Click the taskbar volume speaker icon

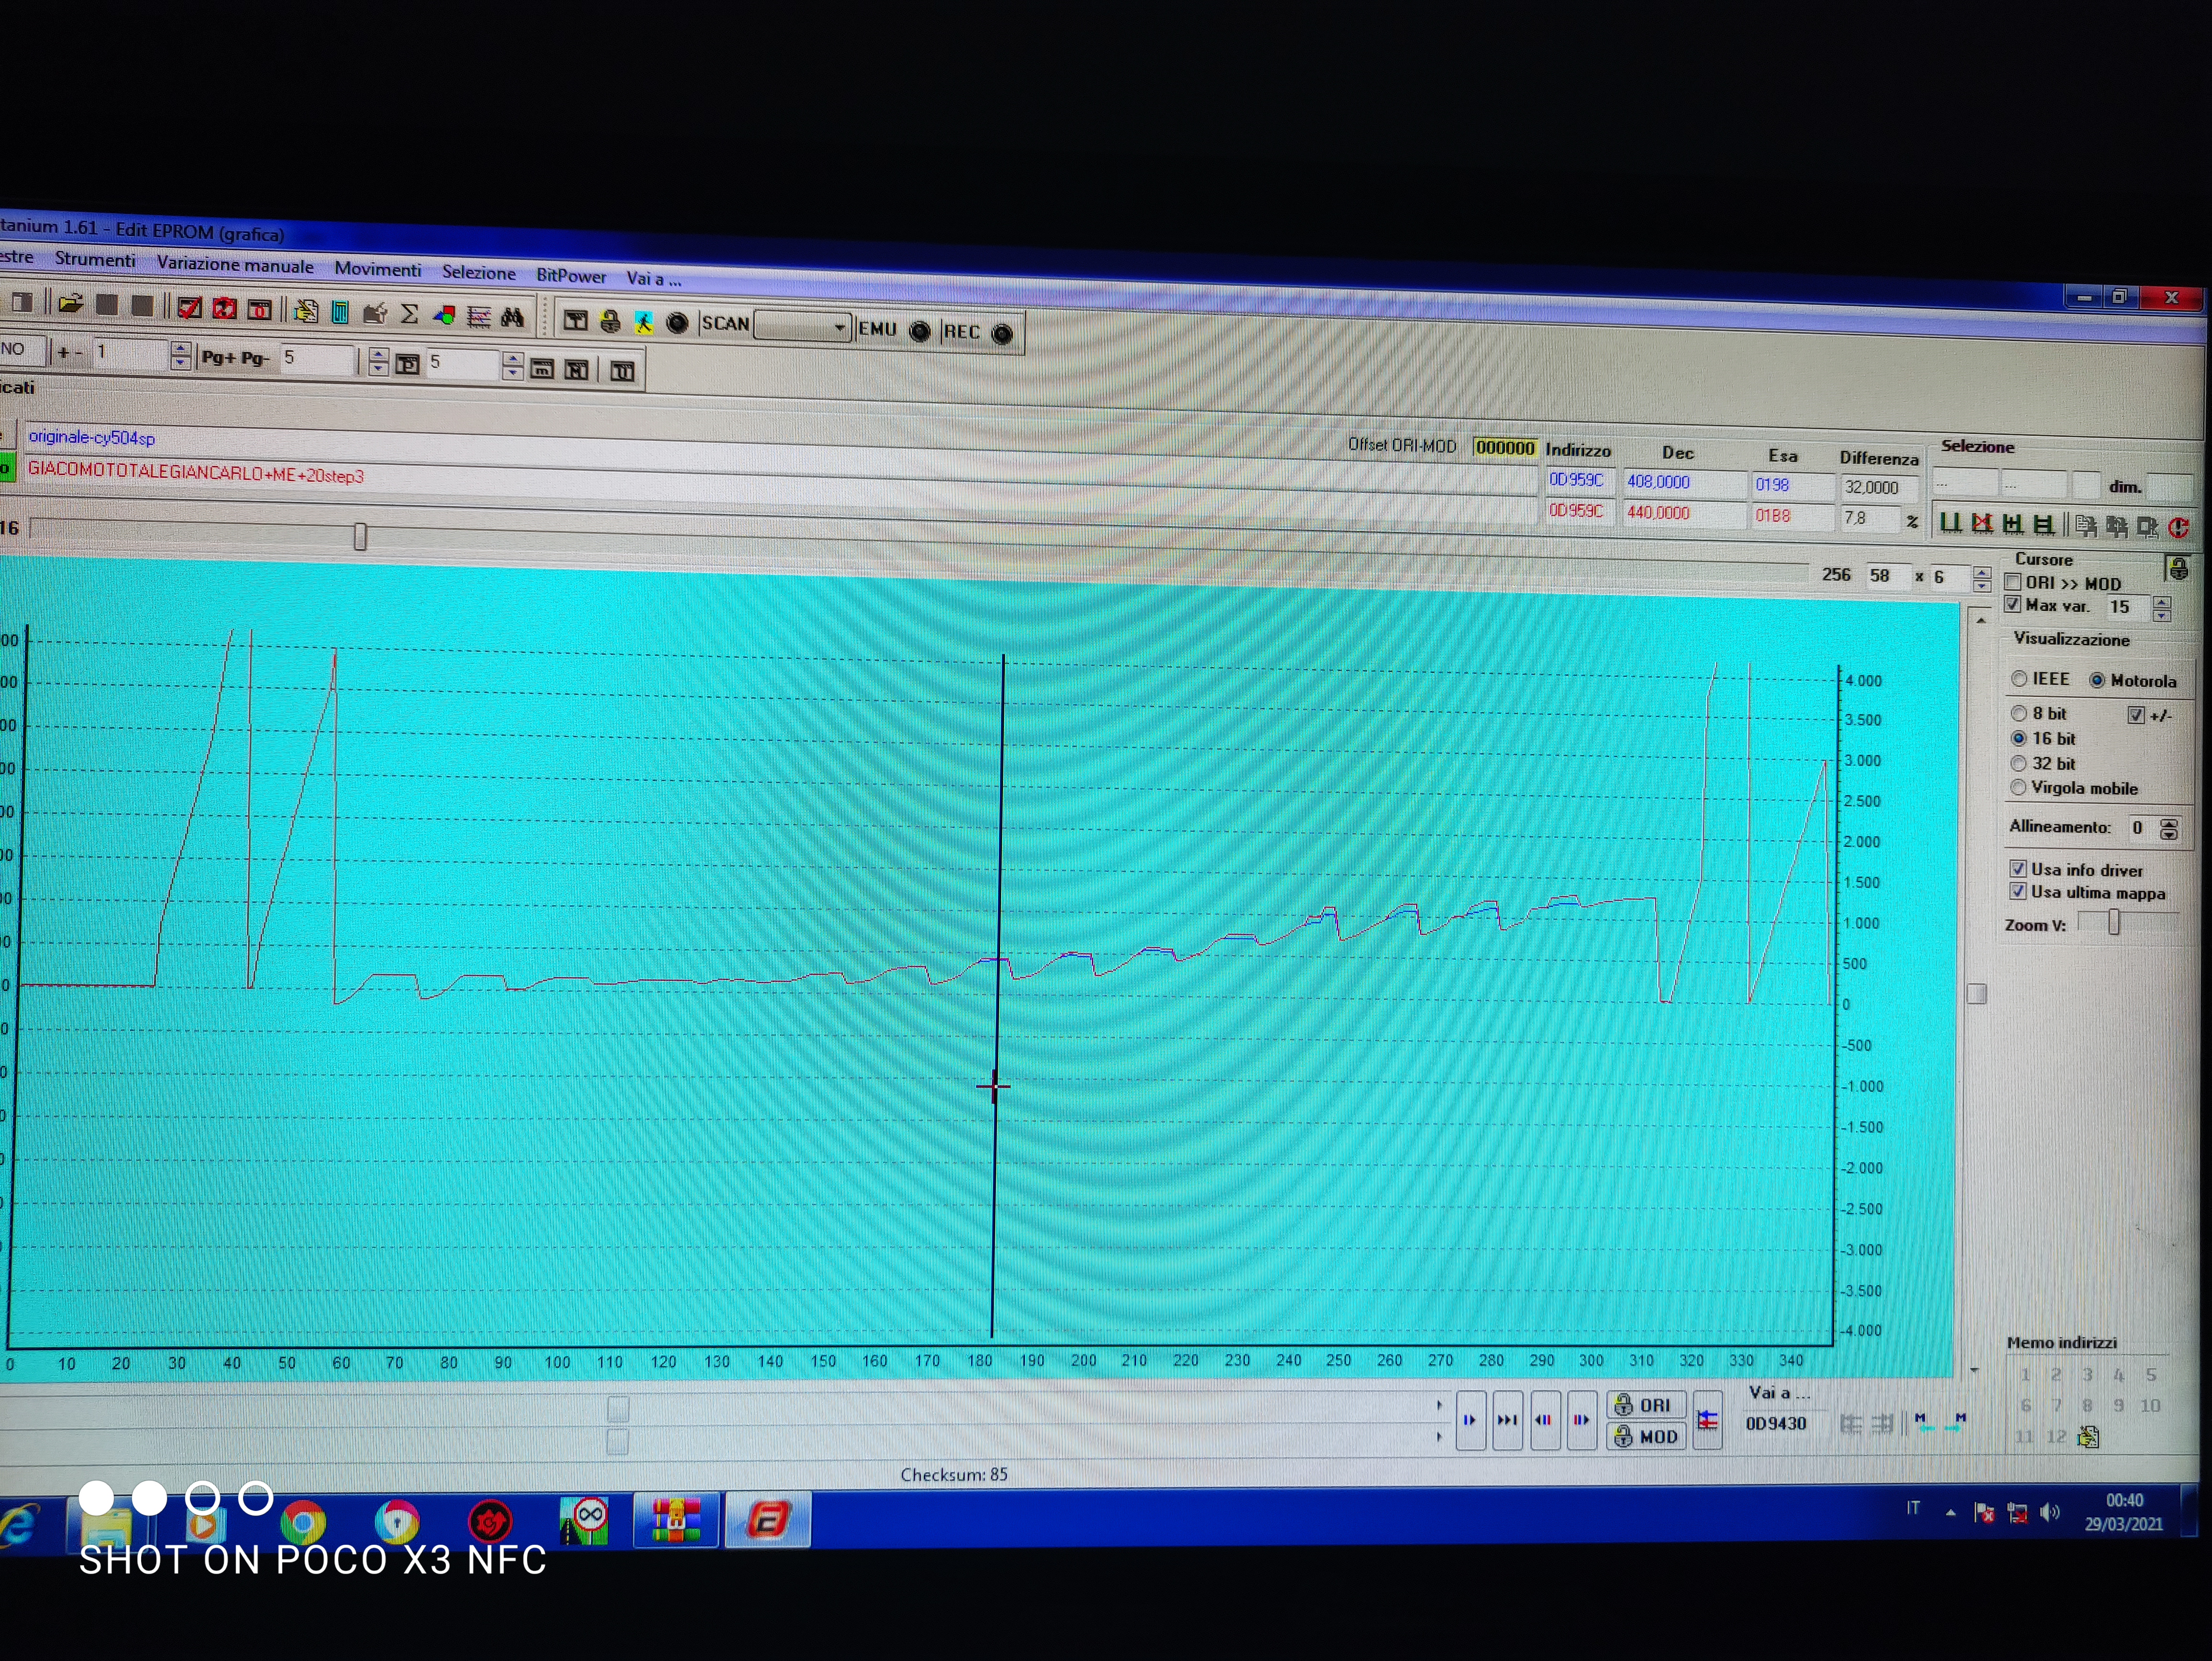2049,1512
